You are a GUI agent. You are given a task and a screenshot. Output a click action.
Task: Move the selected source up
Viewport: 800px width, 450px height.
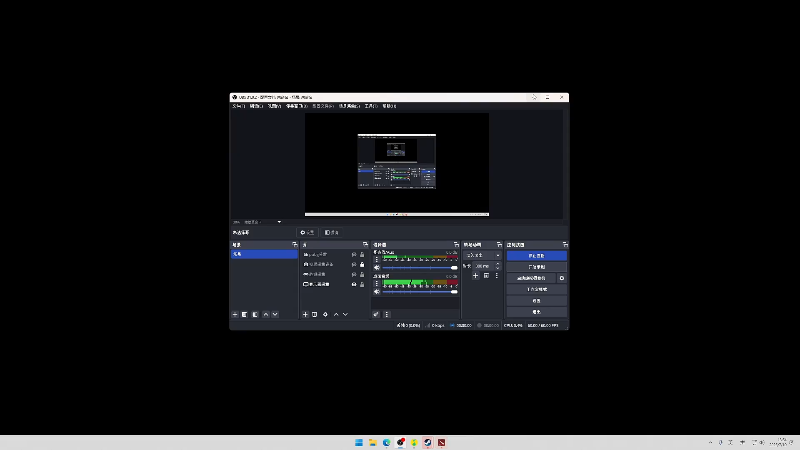tap(336, 315)
